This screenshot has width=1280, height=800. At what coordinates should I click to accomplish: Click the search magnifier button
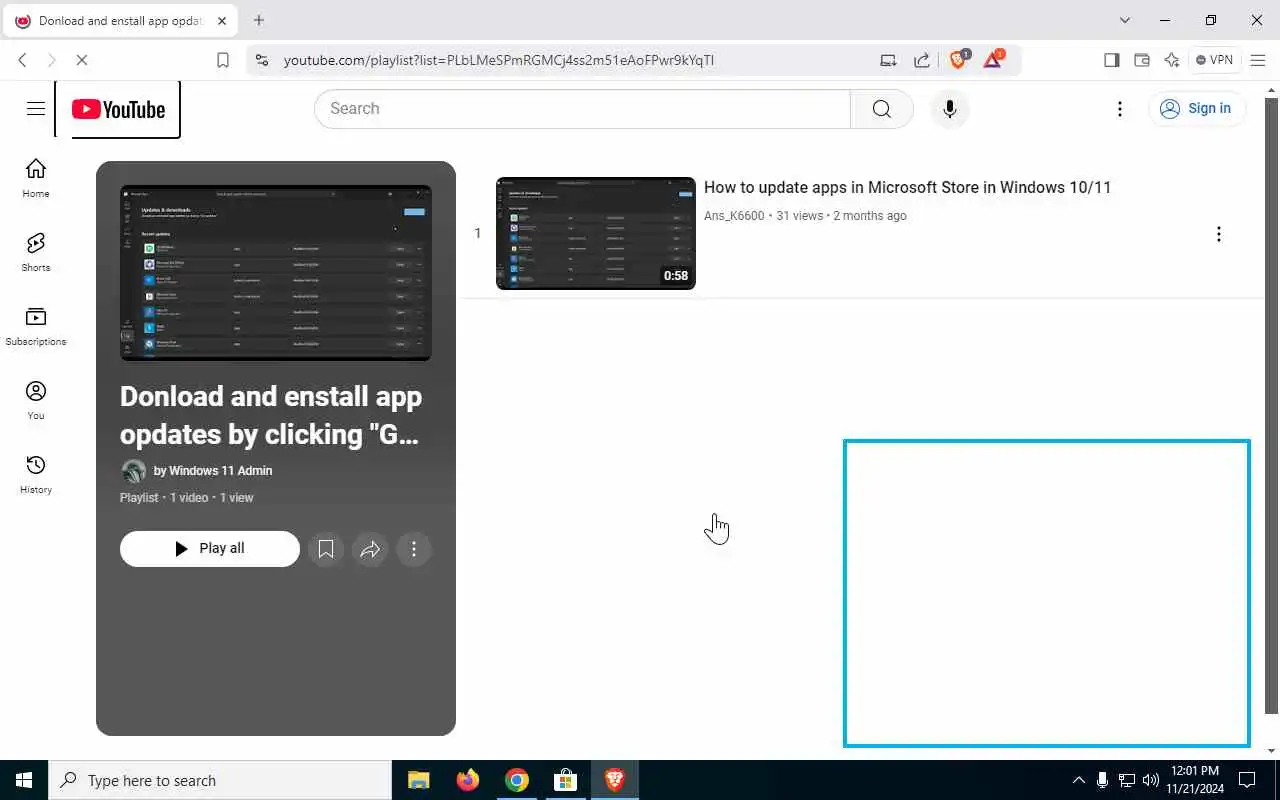click(881, 109)
